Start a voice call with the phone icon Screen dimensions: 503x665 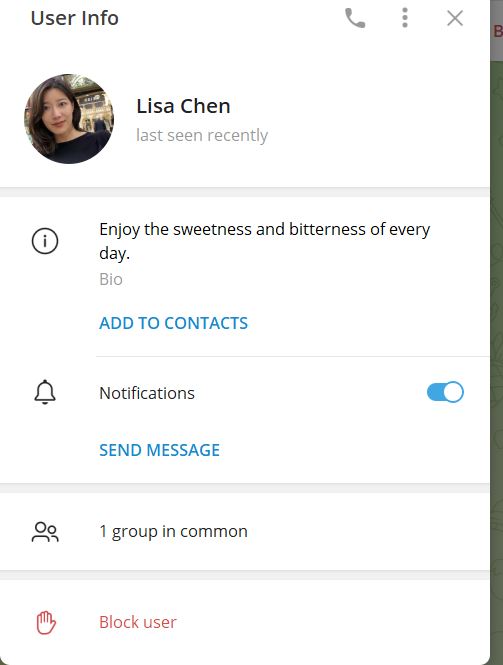[355, 18]
